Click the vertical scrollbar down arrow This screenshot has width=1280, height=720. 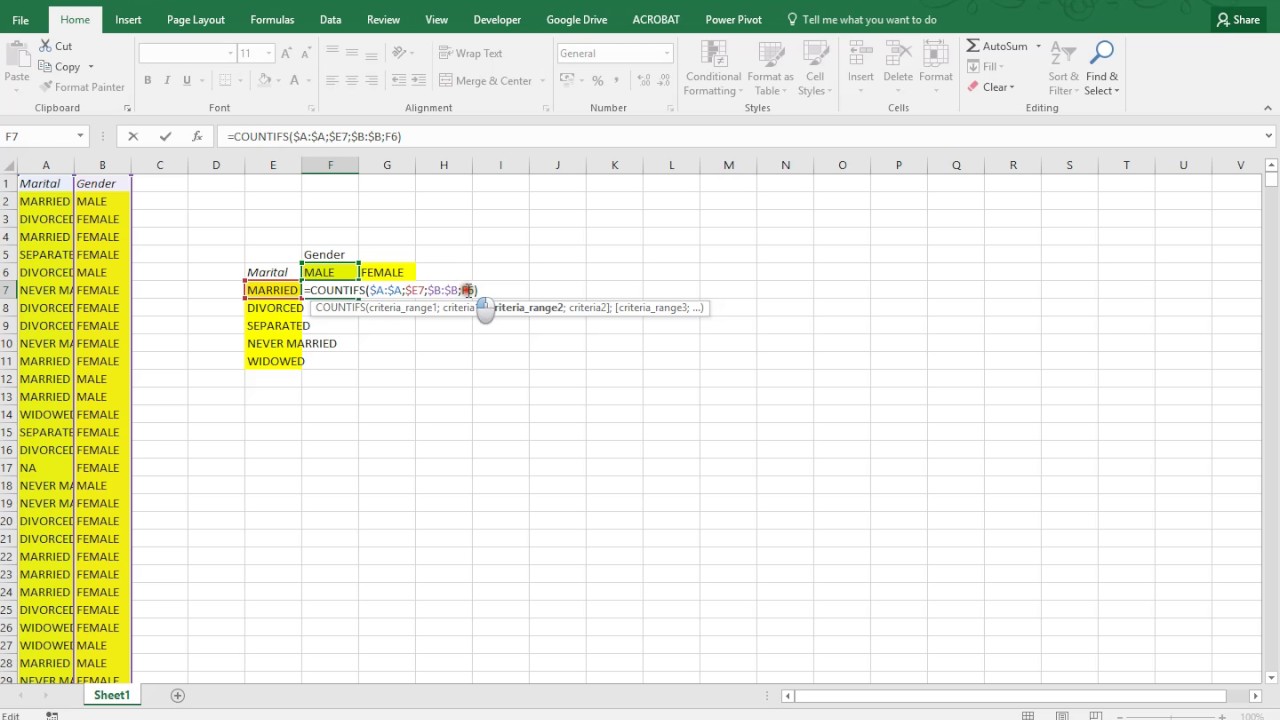(x=1271, y=676)
